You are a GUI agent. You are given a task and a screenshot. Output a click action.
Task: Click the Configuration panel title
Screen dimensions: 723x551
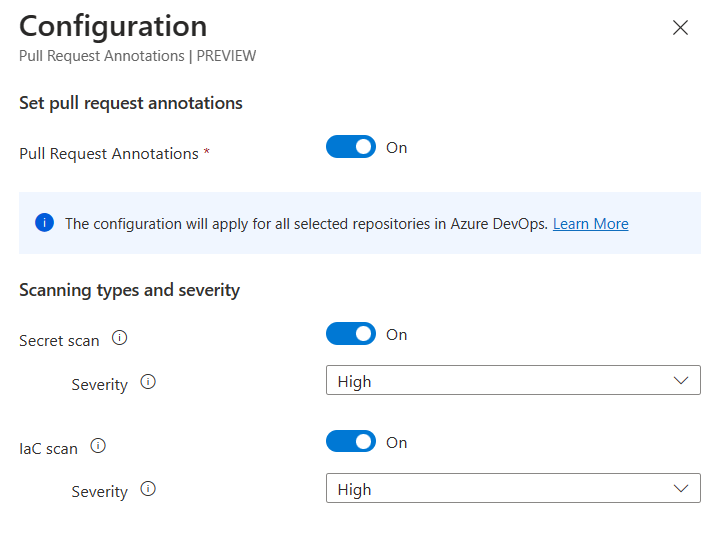(113, 26)
